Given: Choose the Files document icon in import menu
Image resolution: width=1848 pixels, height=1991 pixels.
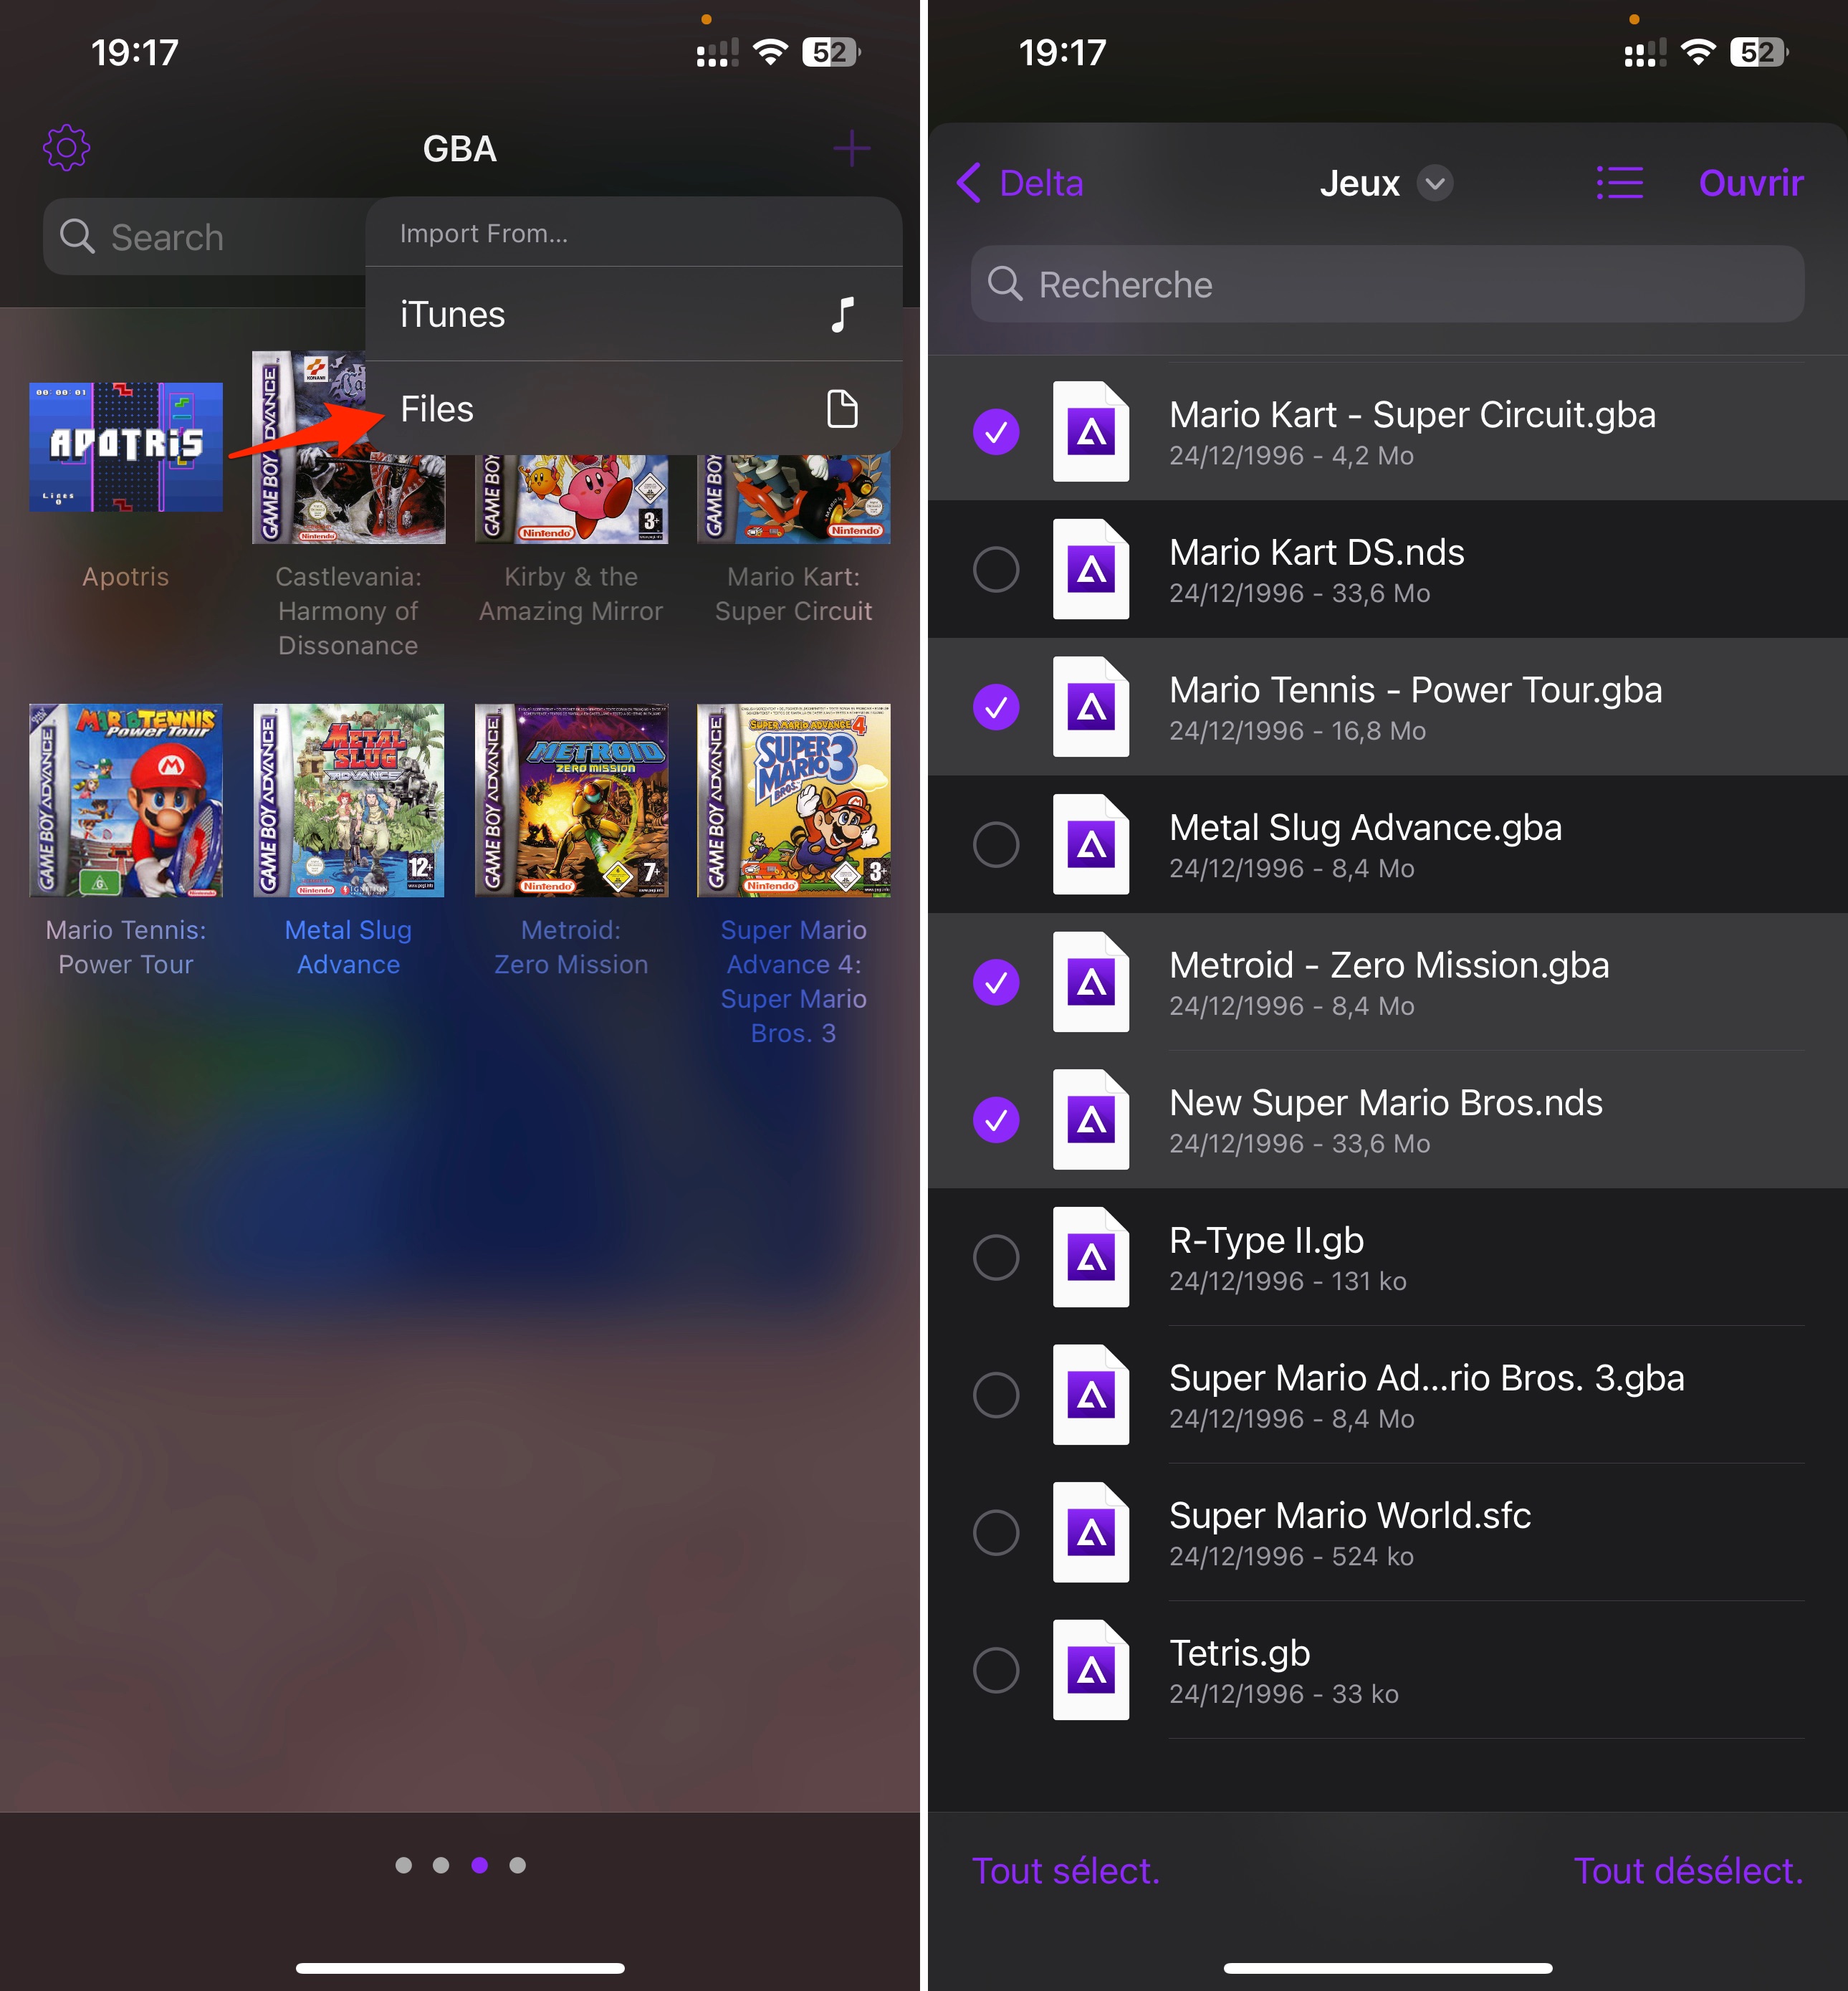Looking at the screenshot, I should tap(842, 409).
